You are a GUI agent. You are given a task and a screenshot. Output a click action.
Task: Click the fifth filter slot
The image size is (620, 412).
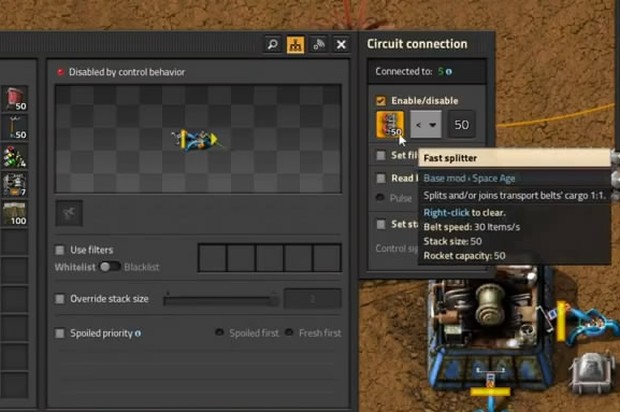click(x=327, y=258)
